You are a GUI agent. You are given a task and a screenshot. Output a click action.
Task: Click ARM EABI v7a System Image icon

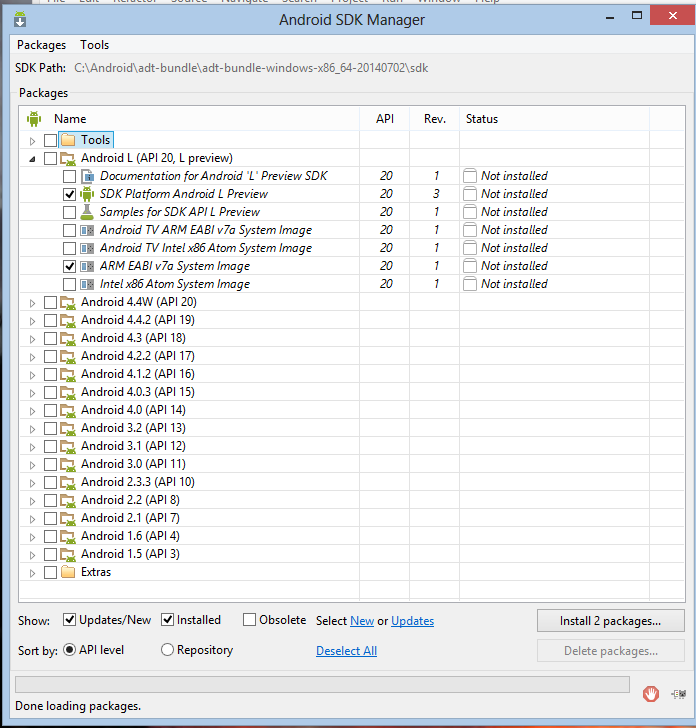pos(87,266)
